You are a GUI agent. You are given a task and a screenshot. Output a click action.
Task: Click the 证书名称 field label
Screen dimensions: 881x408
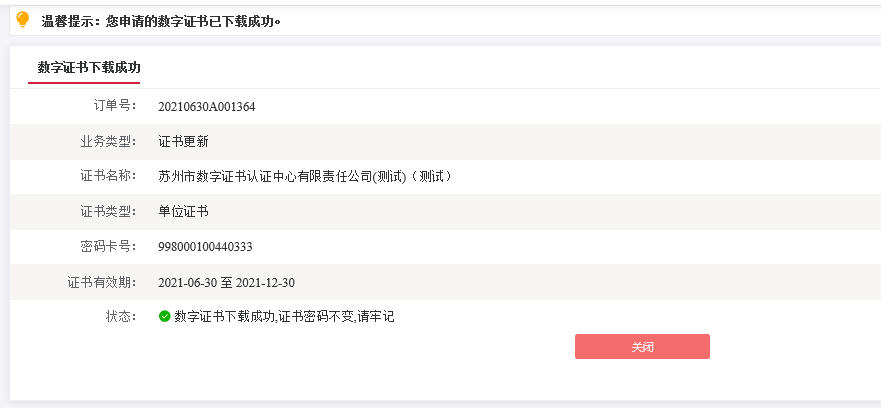click(x=108, y=176)
